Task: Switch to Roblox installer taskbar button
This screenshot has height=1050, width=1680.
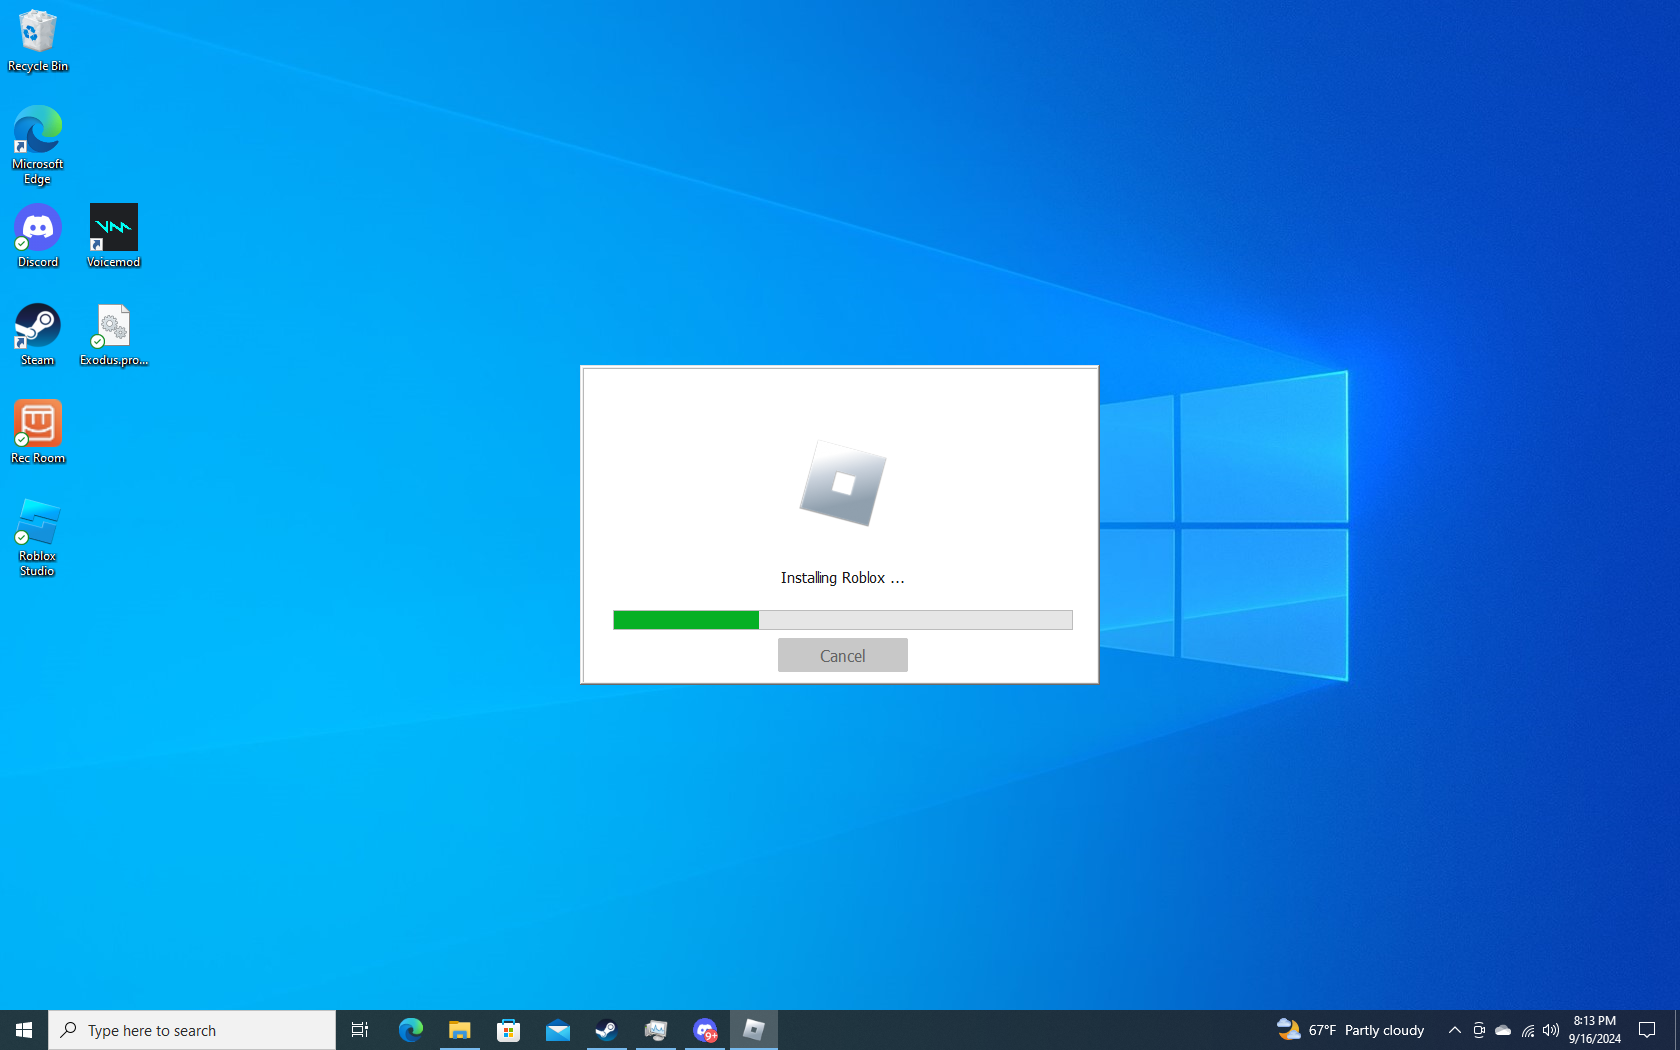Action: click(753, 1030)
